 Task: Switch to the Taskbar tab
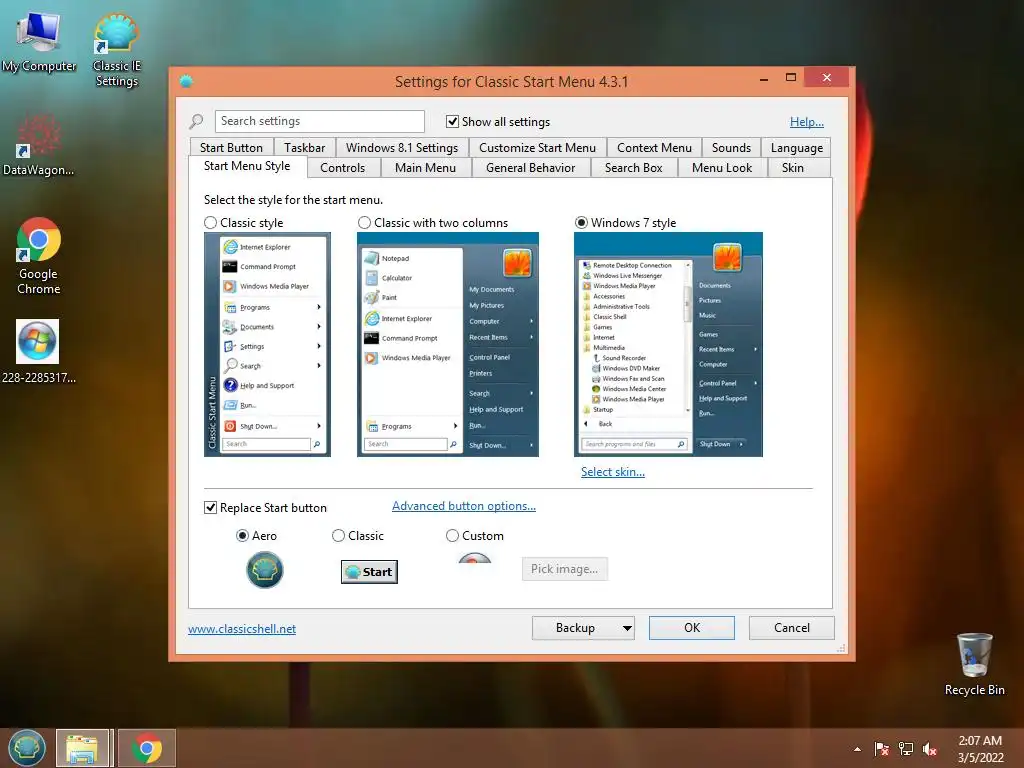pyautogui.click(x=304, y=148)
